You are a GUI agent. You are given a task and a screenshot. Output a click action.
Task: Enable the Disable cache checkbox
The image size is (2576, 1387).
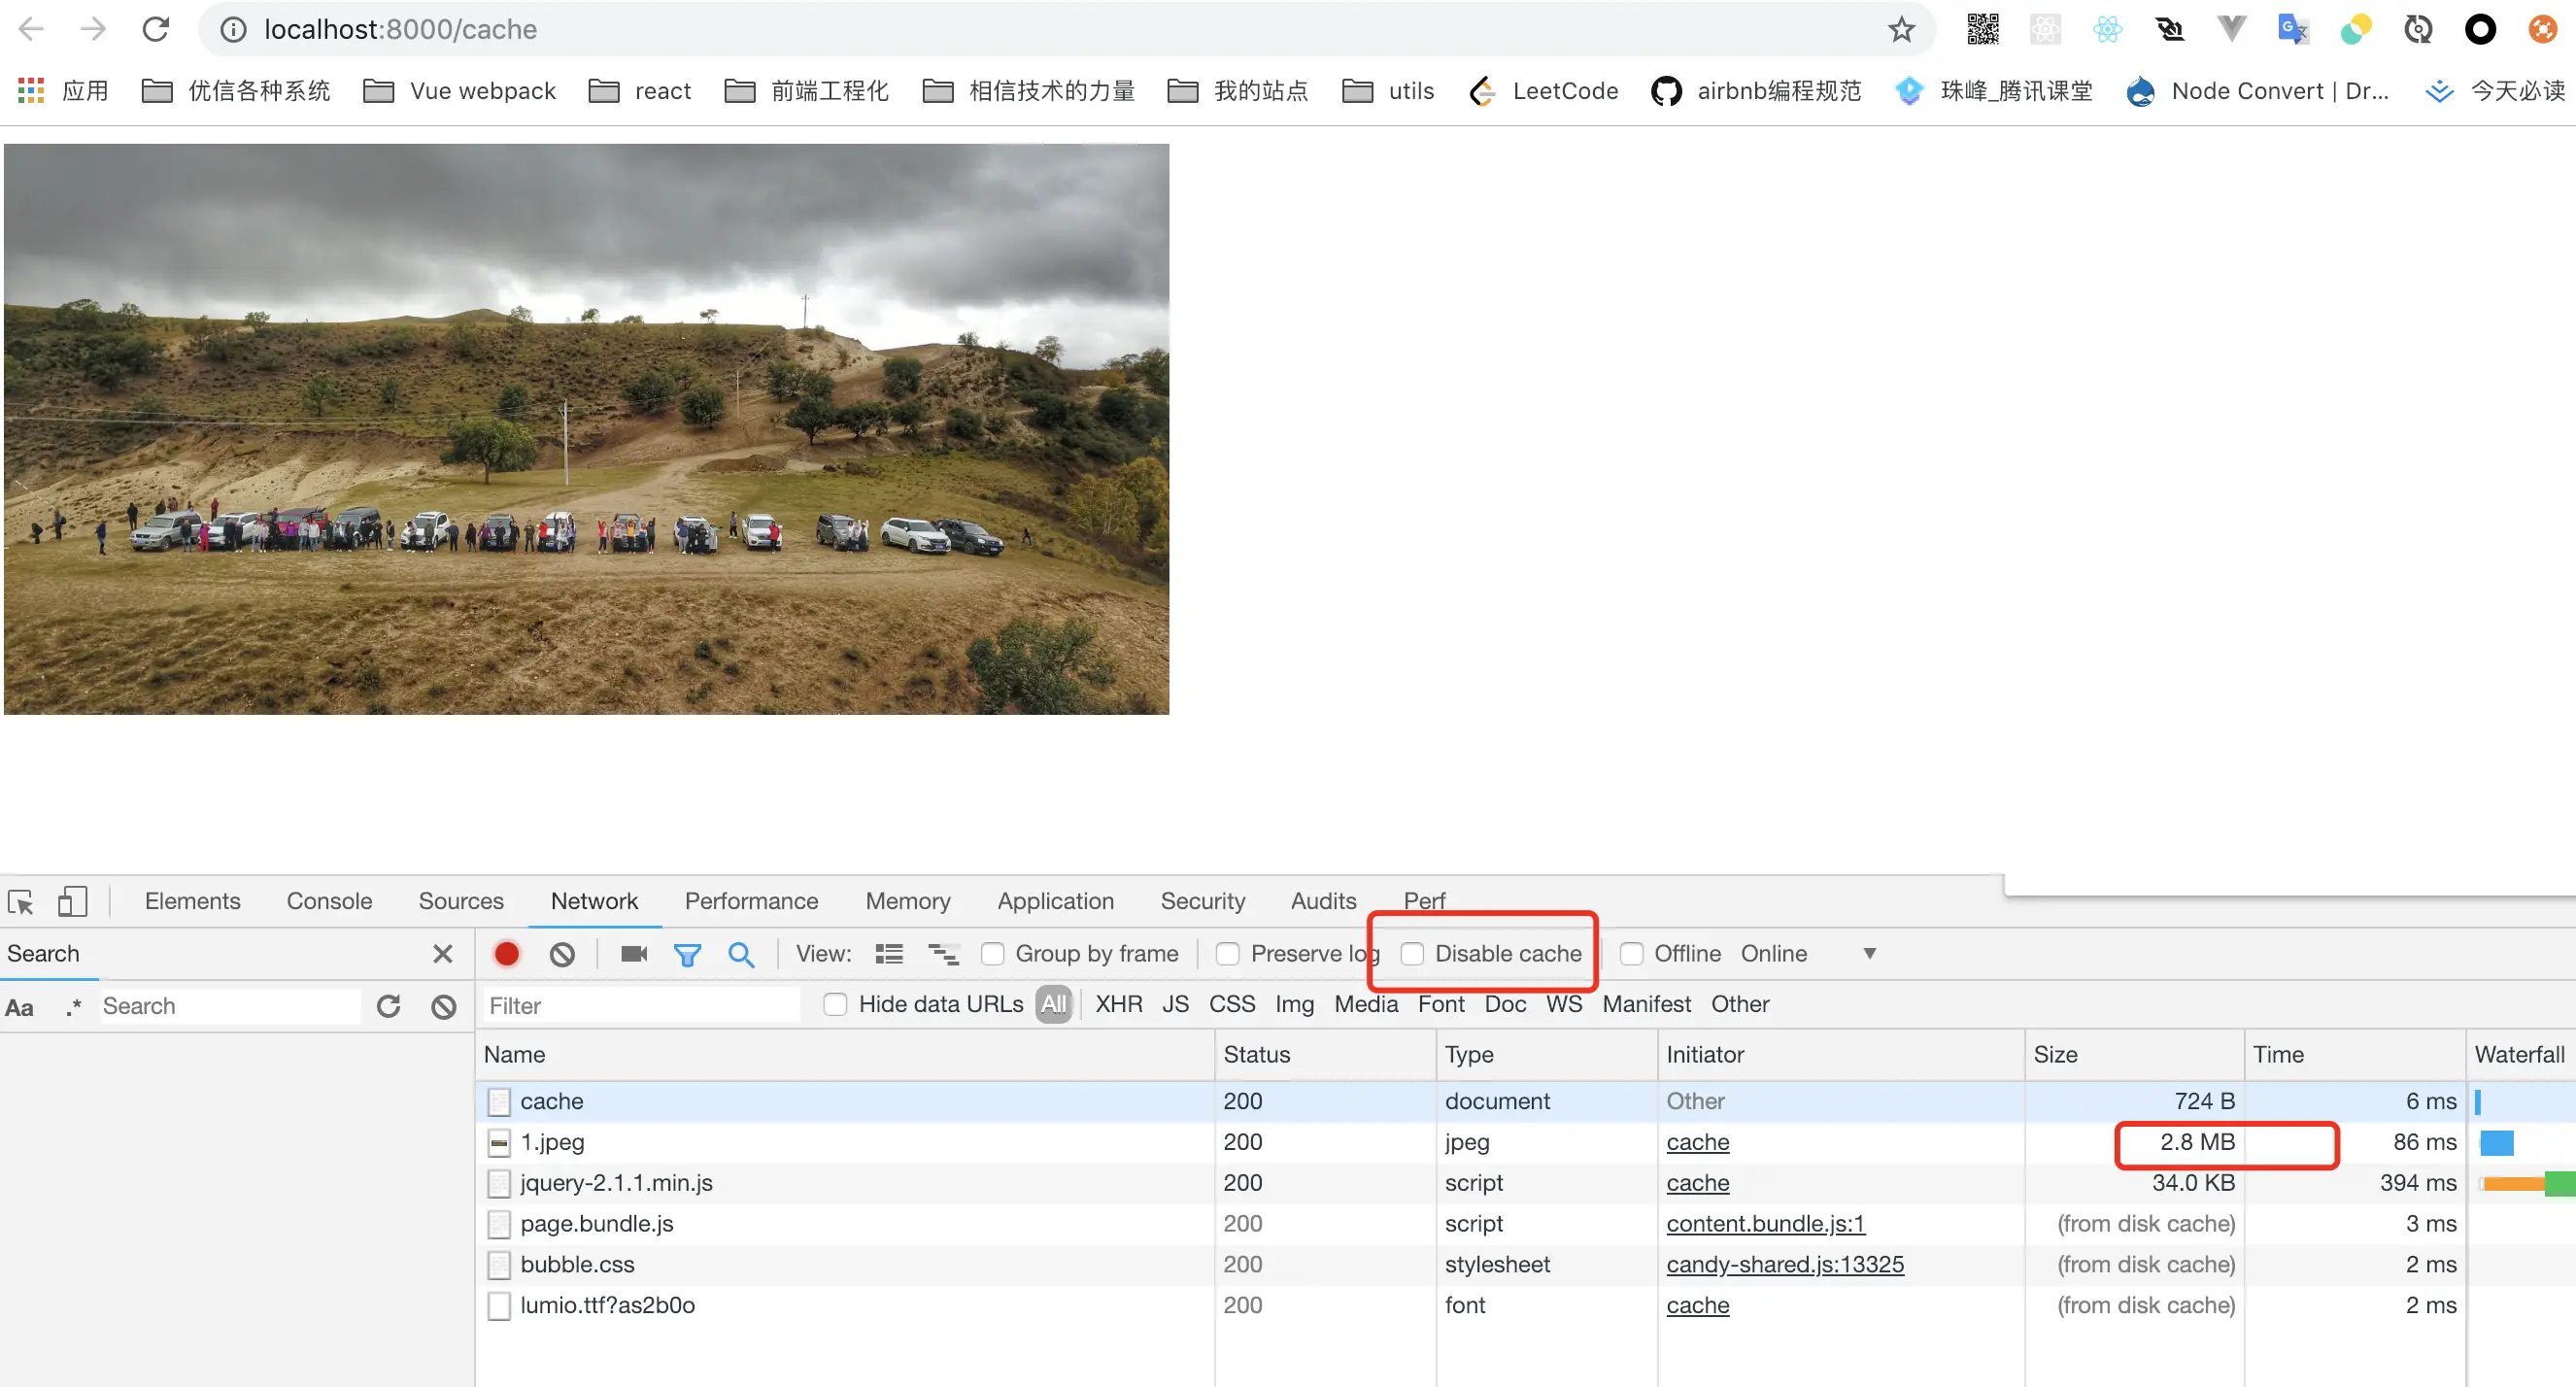[1412, 954]
